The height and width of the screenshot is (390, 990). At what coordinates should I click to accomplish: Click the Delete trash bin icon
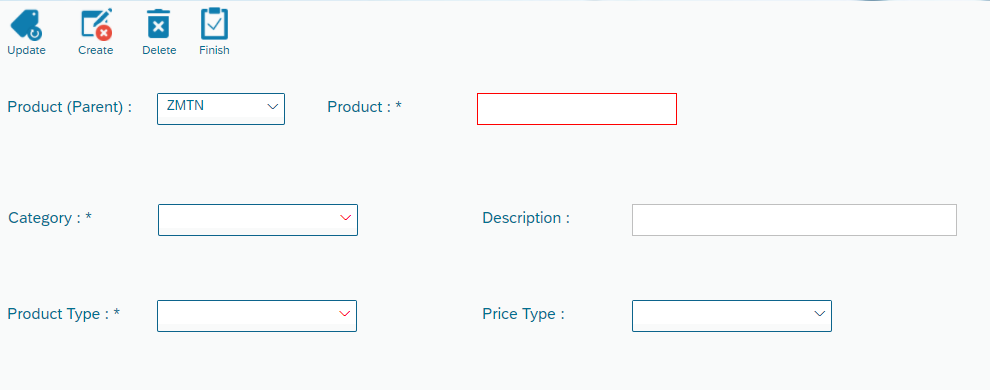pos(158,24)
